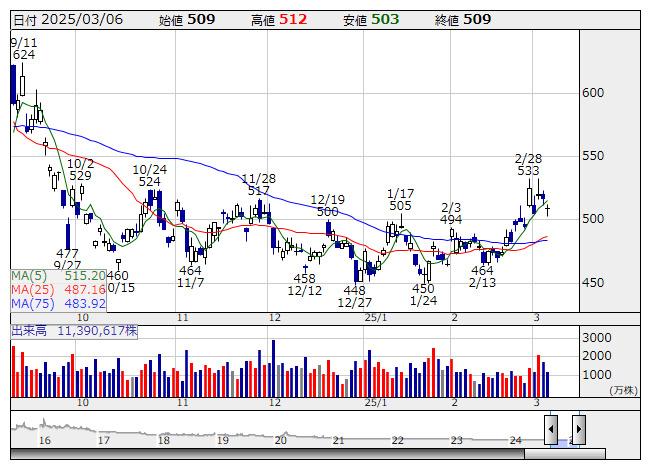Click the 12/12 low label 458

point(304,279)
